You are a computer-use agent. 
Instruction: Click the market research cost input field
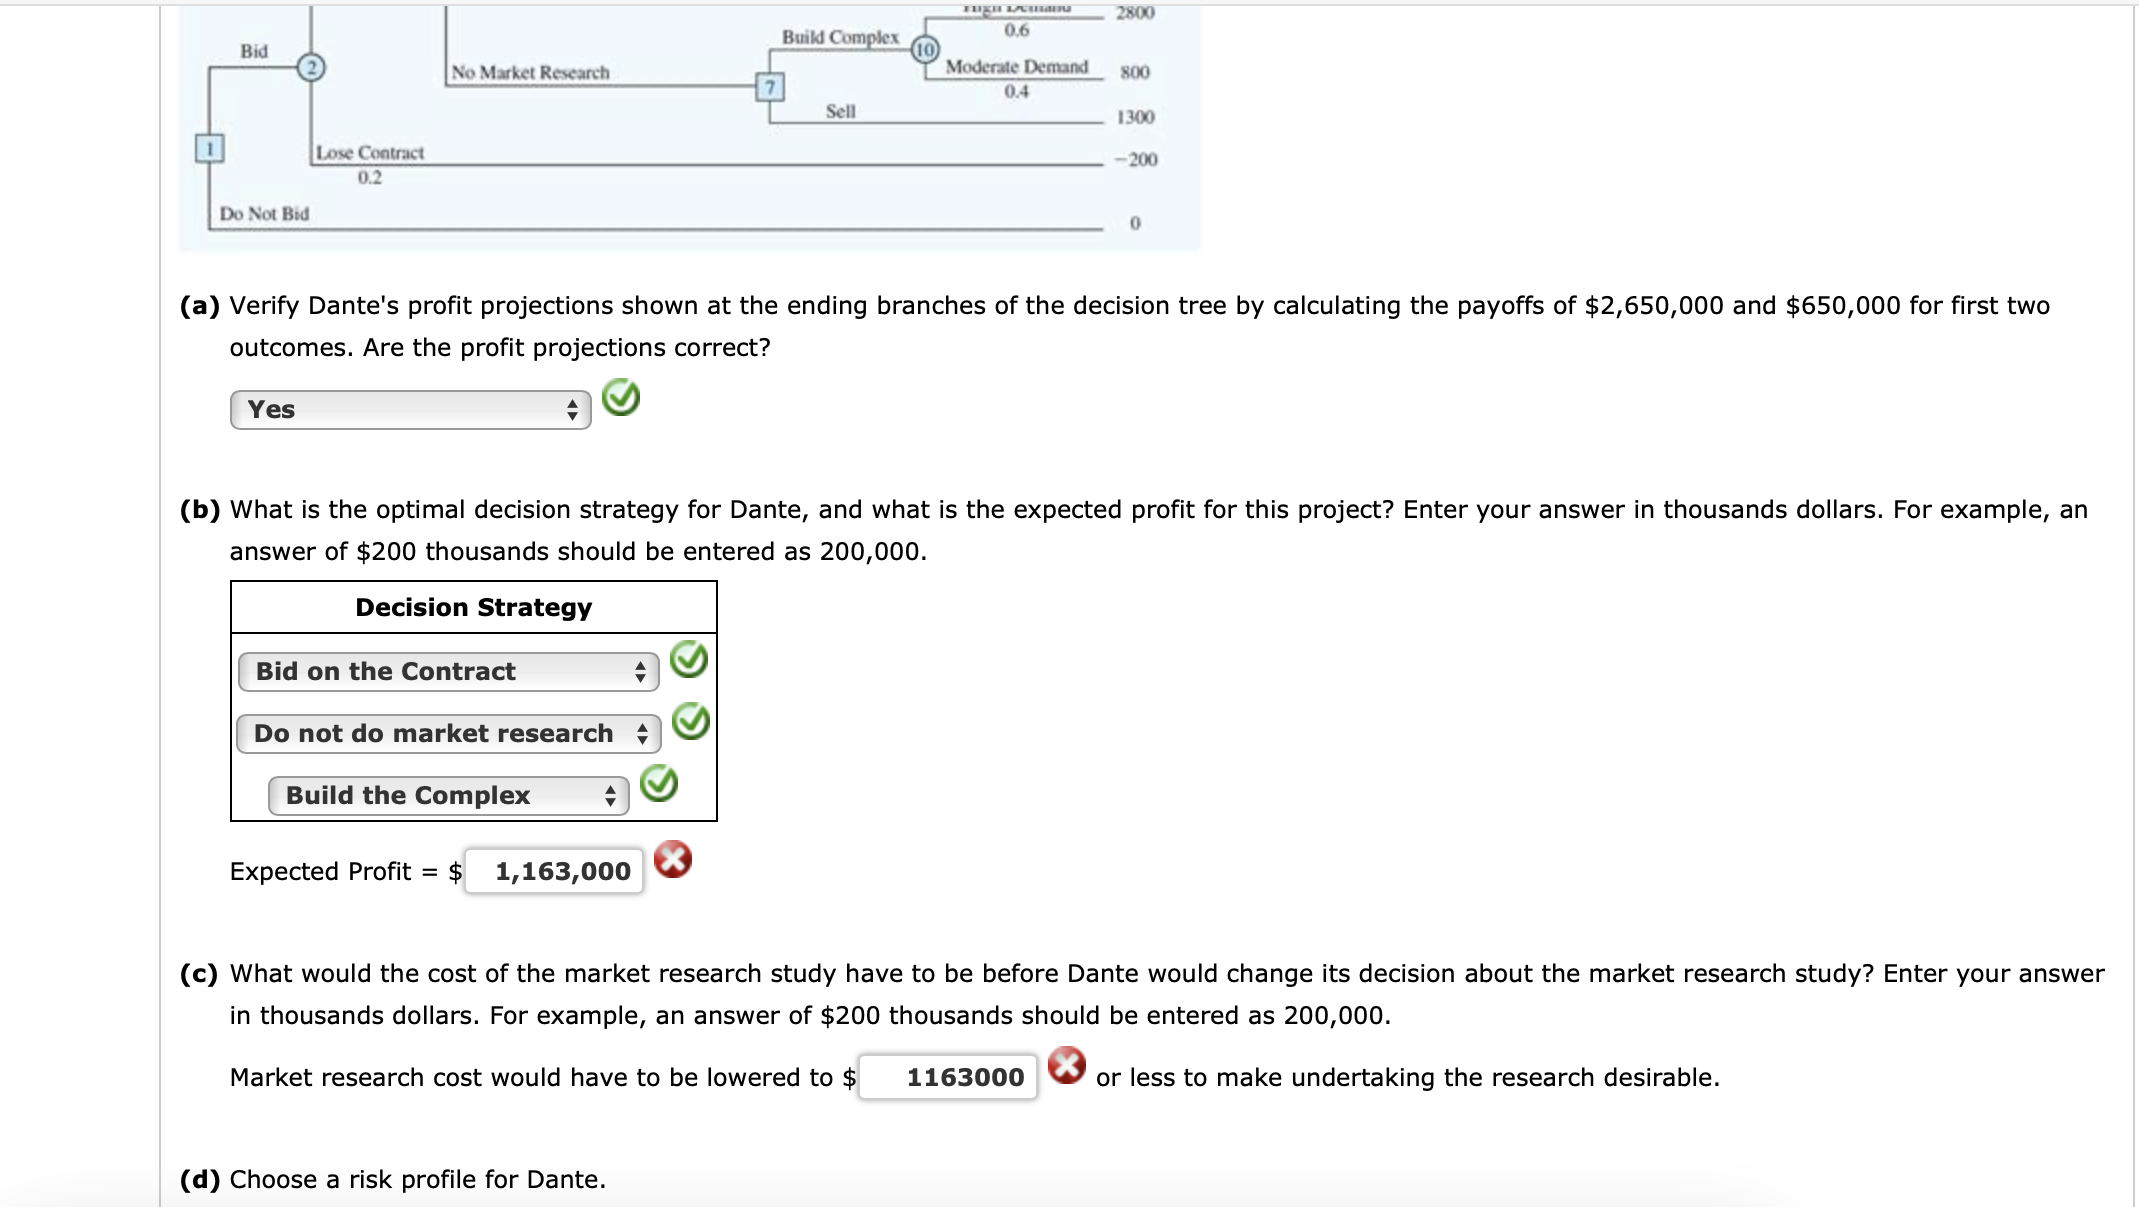(948, 1078)
